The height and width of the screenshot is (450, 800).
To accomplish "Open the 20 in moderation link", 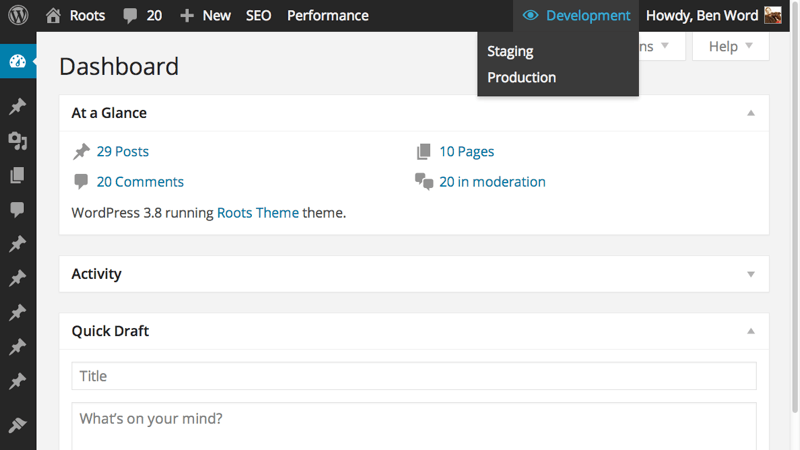I will pos(492,181).
